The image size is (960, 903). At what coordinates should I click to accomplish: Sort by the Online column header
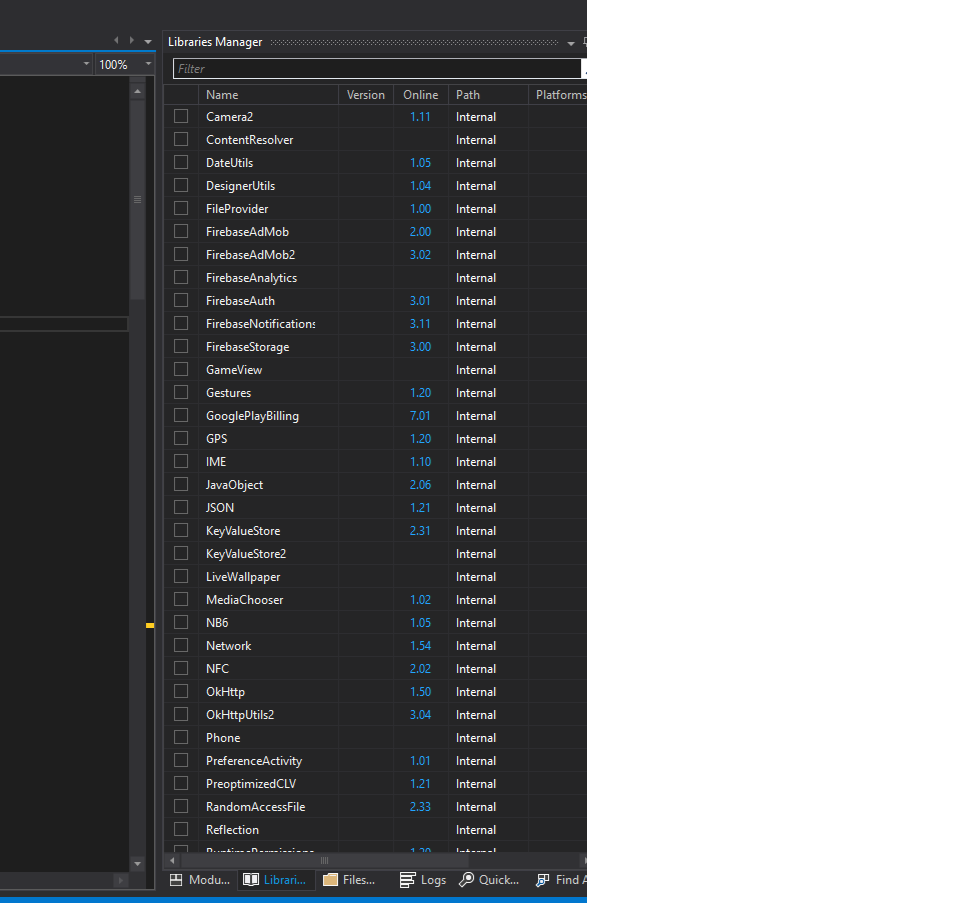421,95
